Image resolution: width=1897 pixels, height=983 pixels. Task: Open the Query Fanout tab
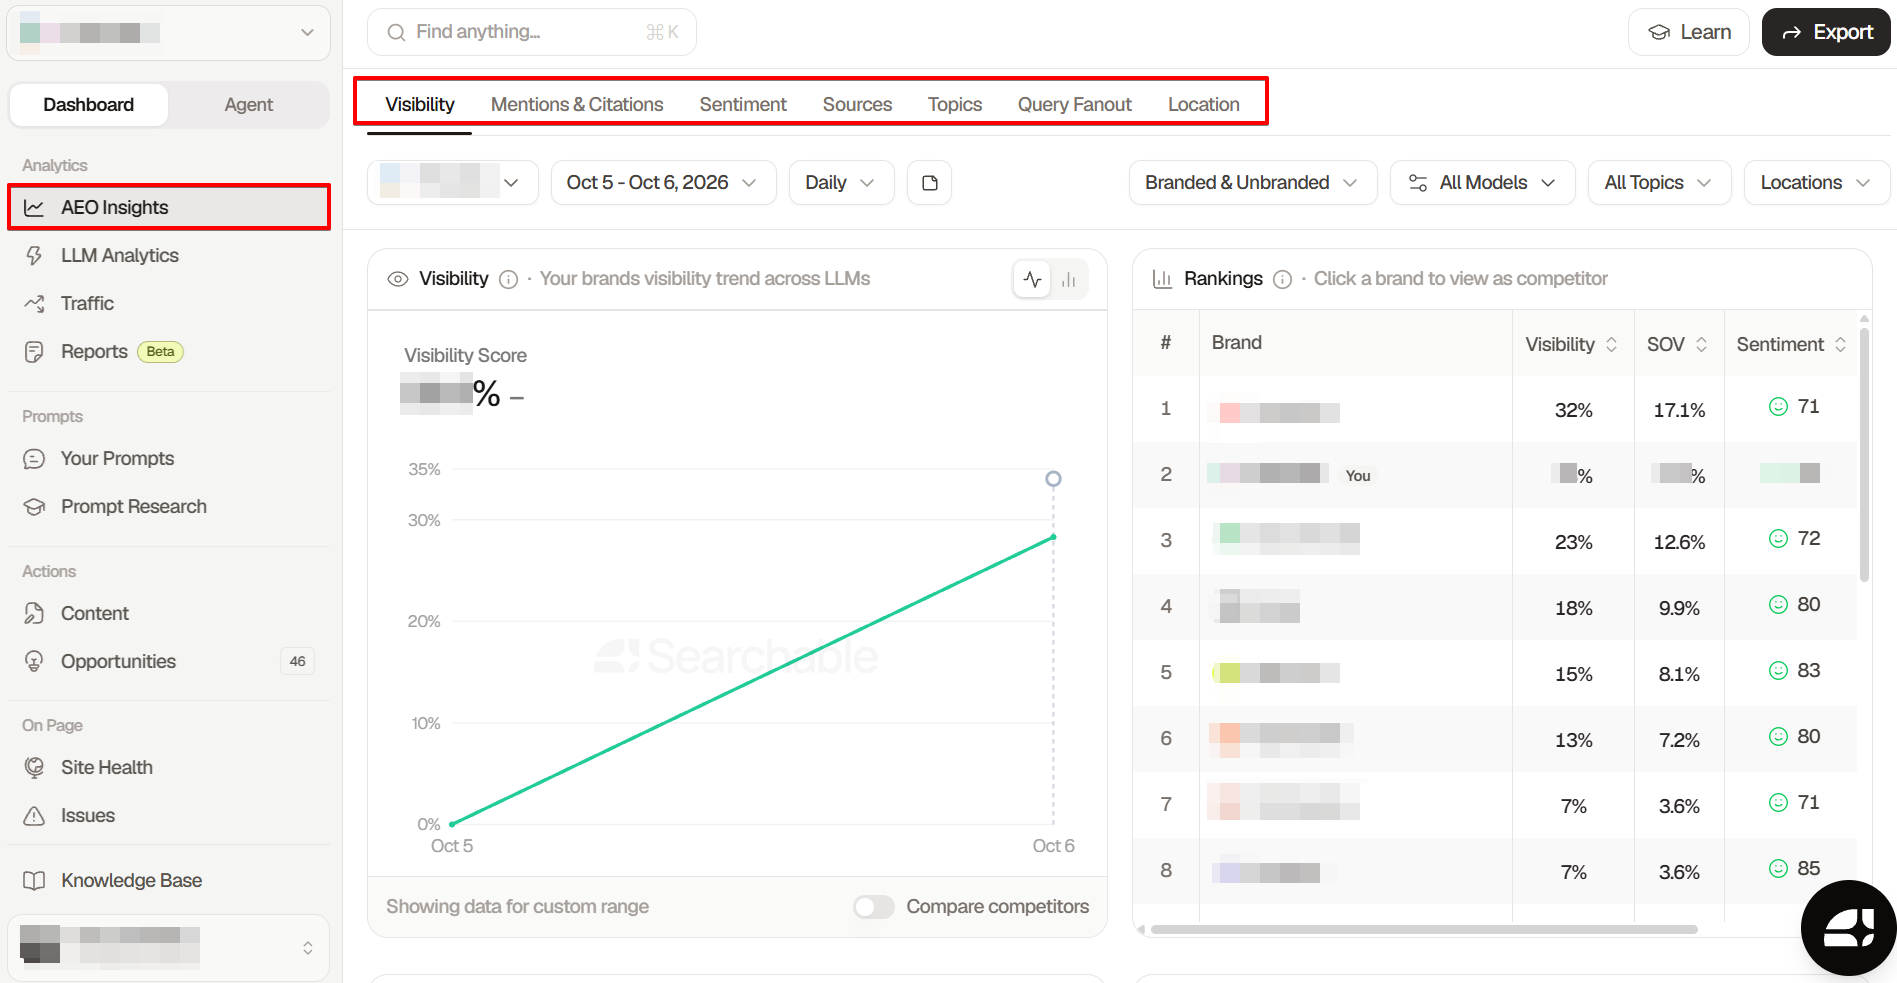tap(1075, 105)
